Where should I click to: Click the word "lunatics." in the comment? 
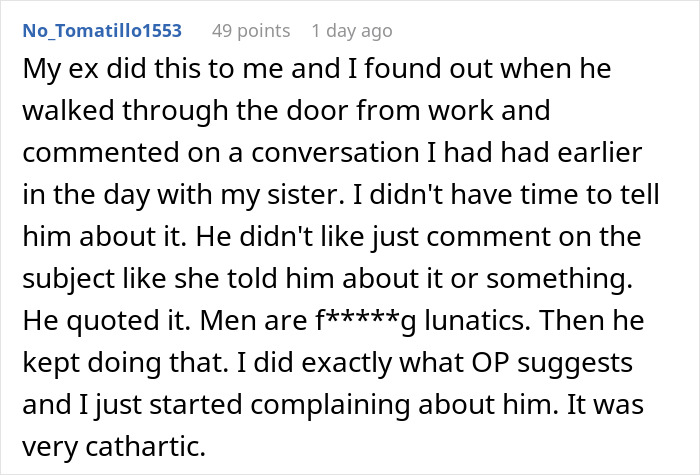478,321
